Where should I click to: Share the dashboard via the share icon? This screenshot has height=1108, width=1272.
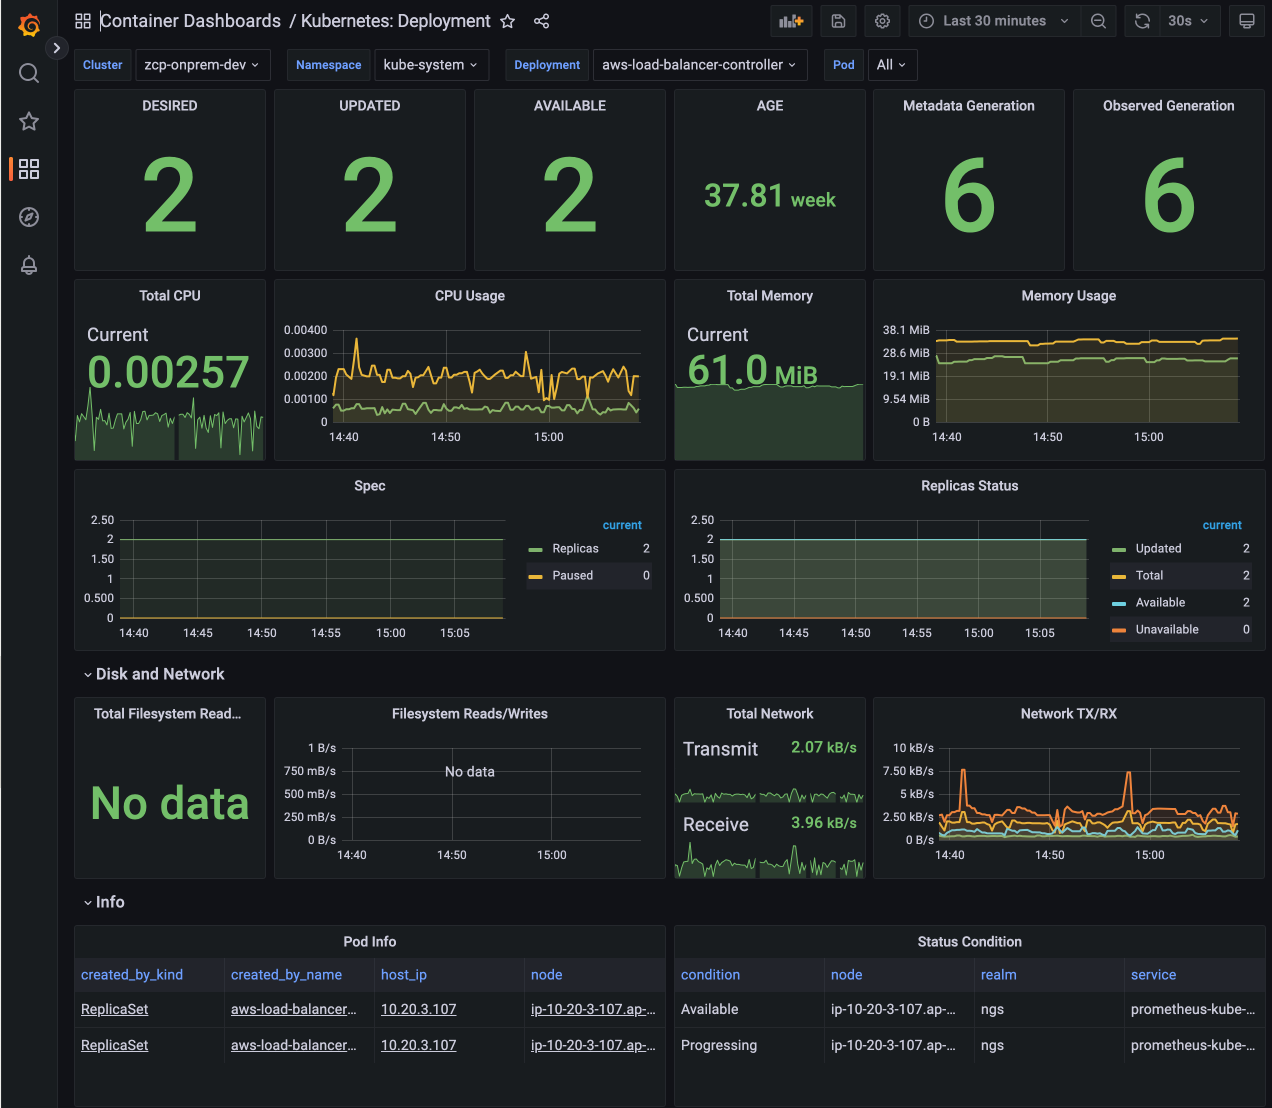point(542,21)
